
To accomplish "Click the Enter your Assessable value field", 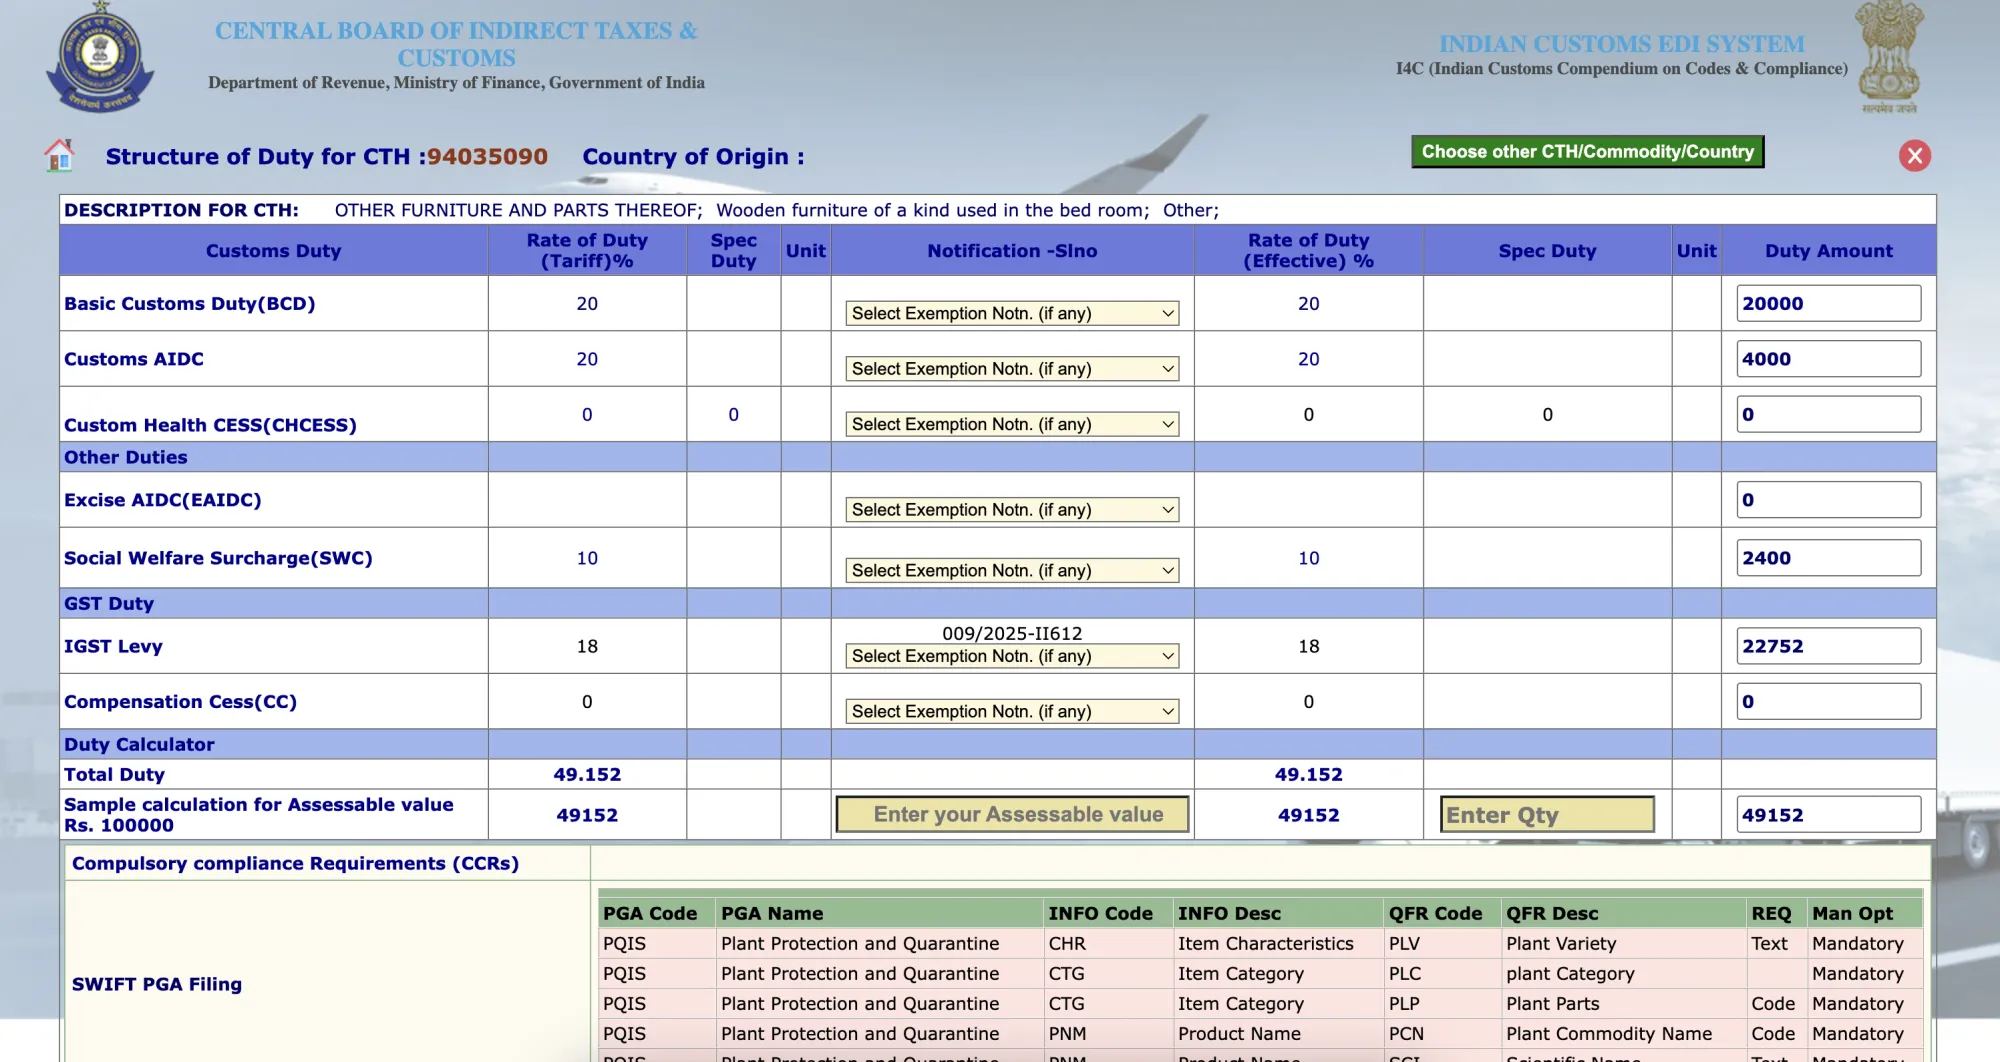I will [x=1012, y=815].
